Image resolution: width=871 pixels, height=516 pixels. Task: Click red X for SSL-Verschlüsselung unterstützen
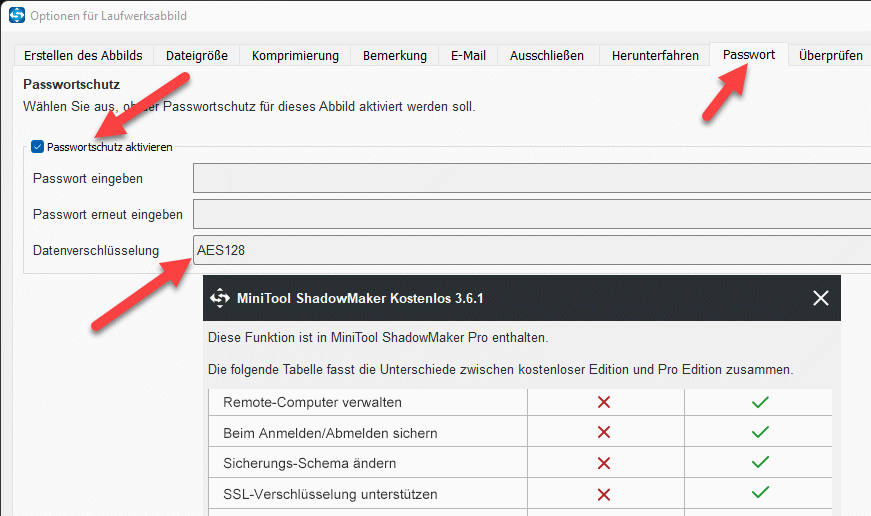click(604, 494)
